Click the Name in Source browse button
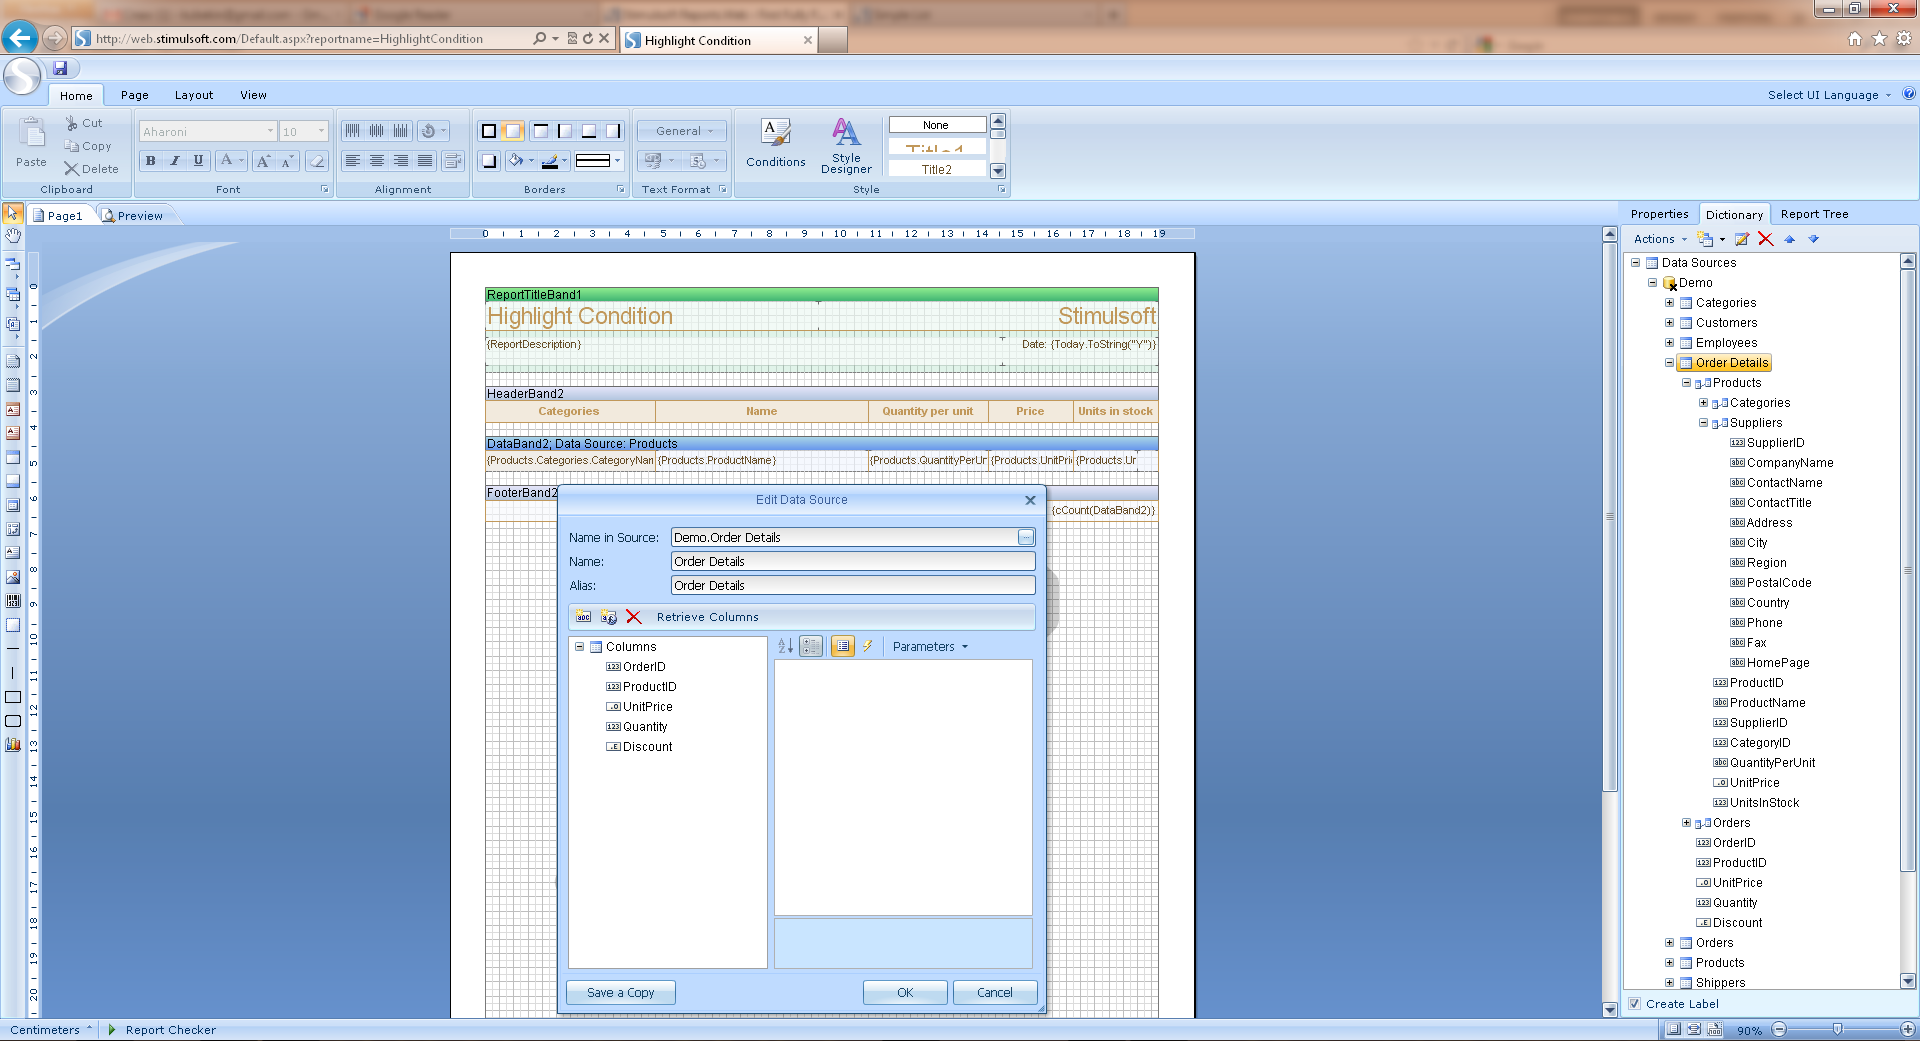This screenshot has width=1920, height=1041. coord(1026,538)
